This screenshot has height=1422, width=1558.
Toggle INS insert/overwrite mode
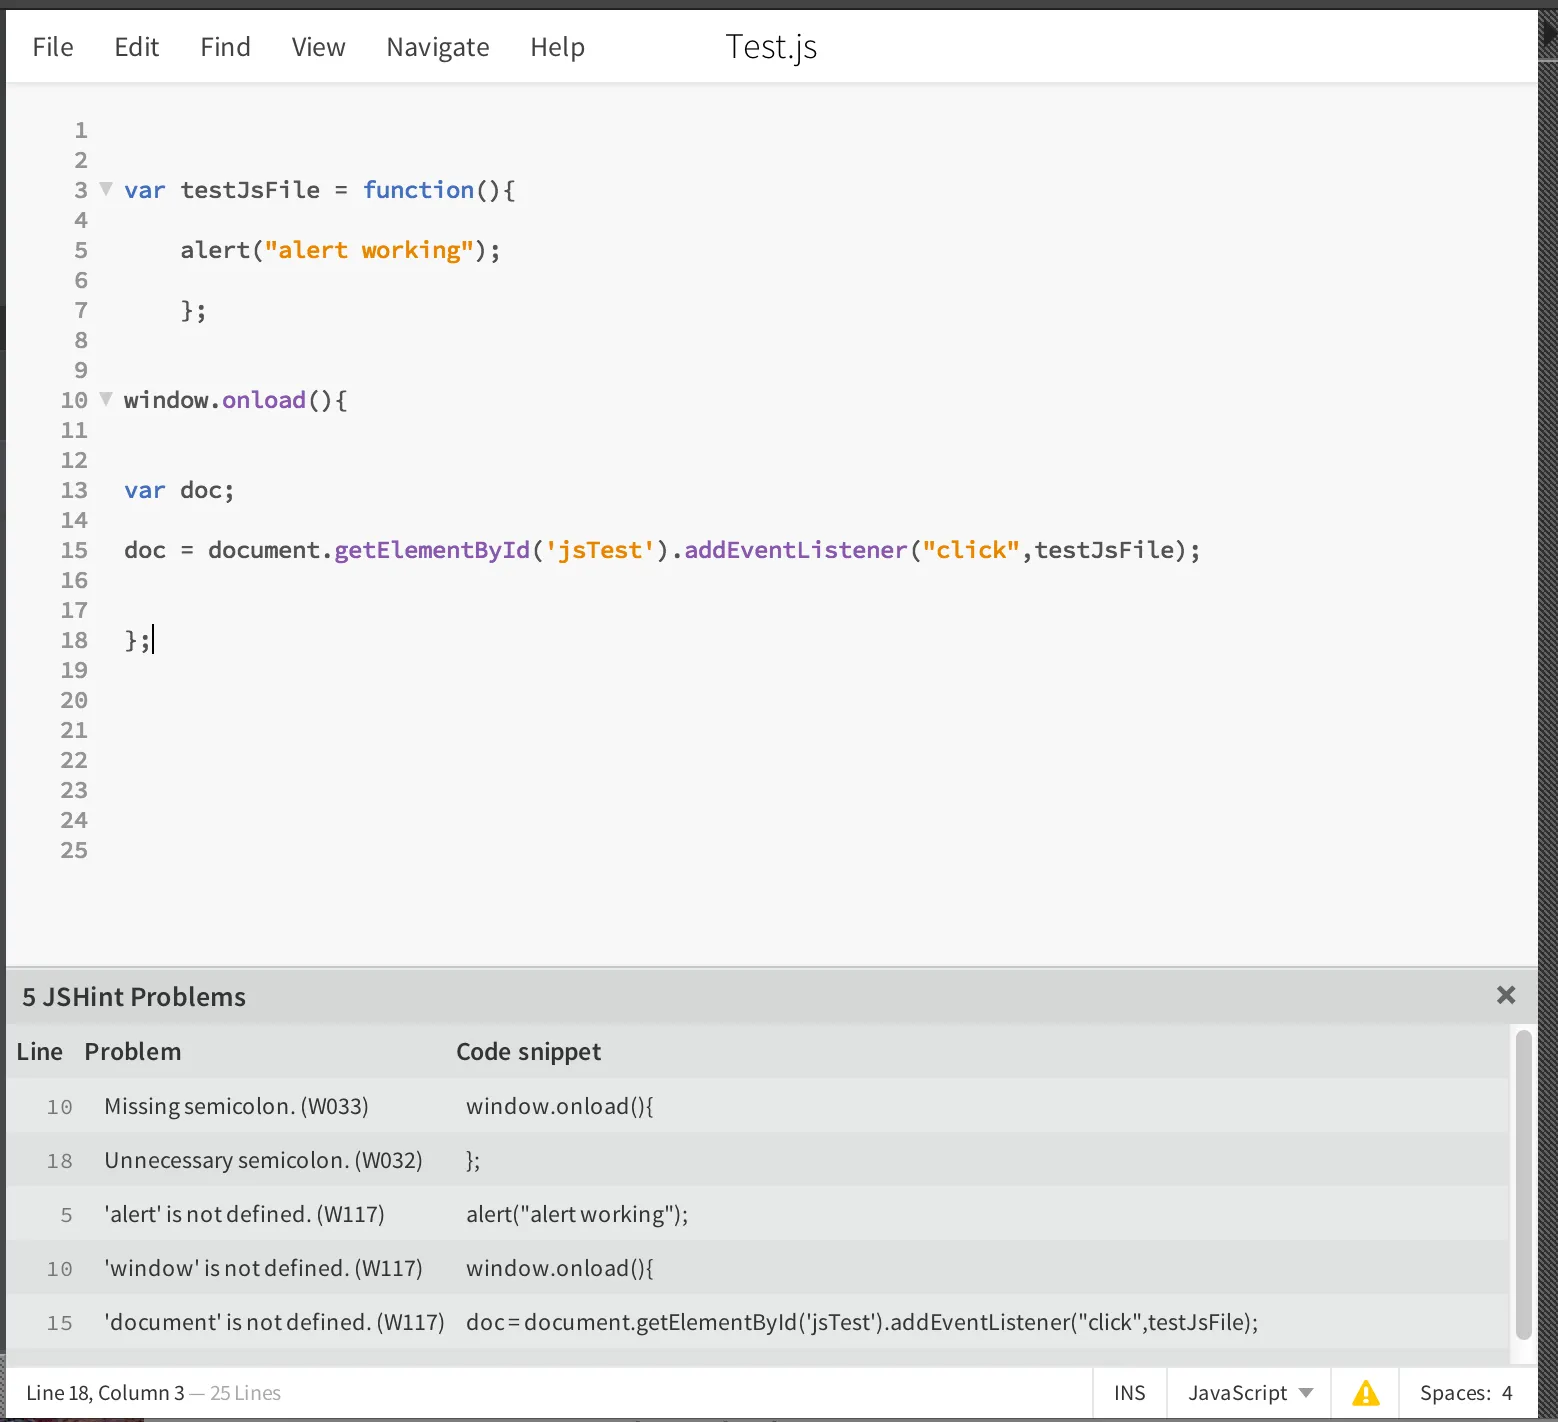(x=1129, y=1393)
